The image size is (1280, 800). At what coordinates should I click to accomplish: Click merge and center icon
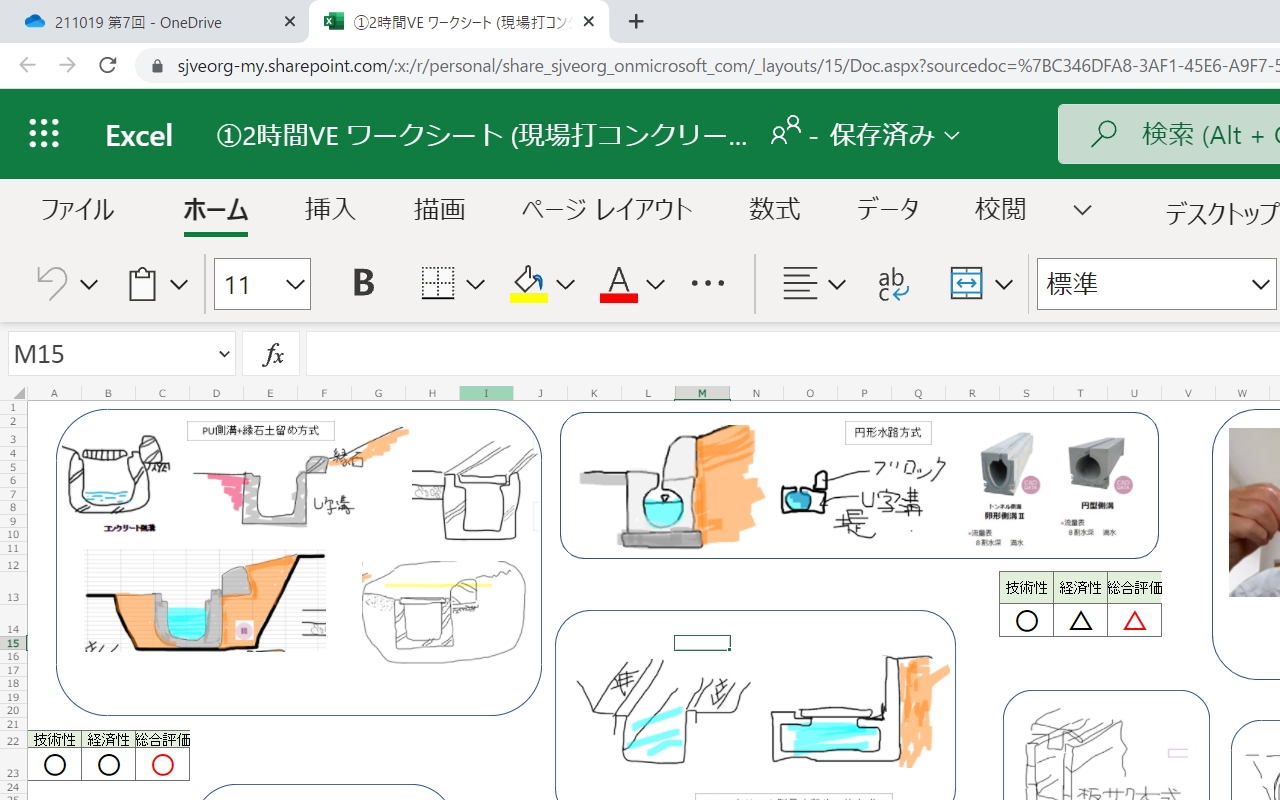(x=966, y=284)
